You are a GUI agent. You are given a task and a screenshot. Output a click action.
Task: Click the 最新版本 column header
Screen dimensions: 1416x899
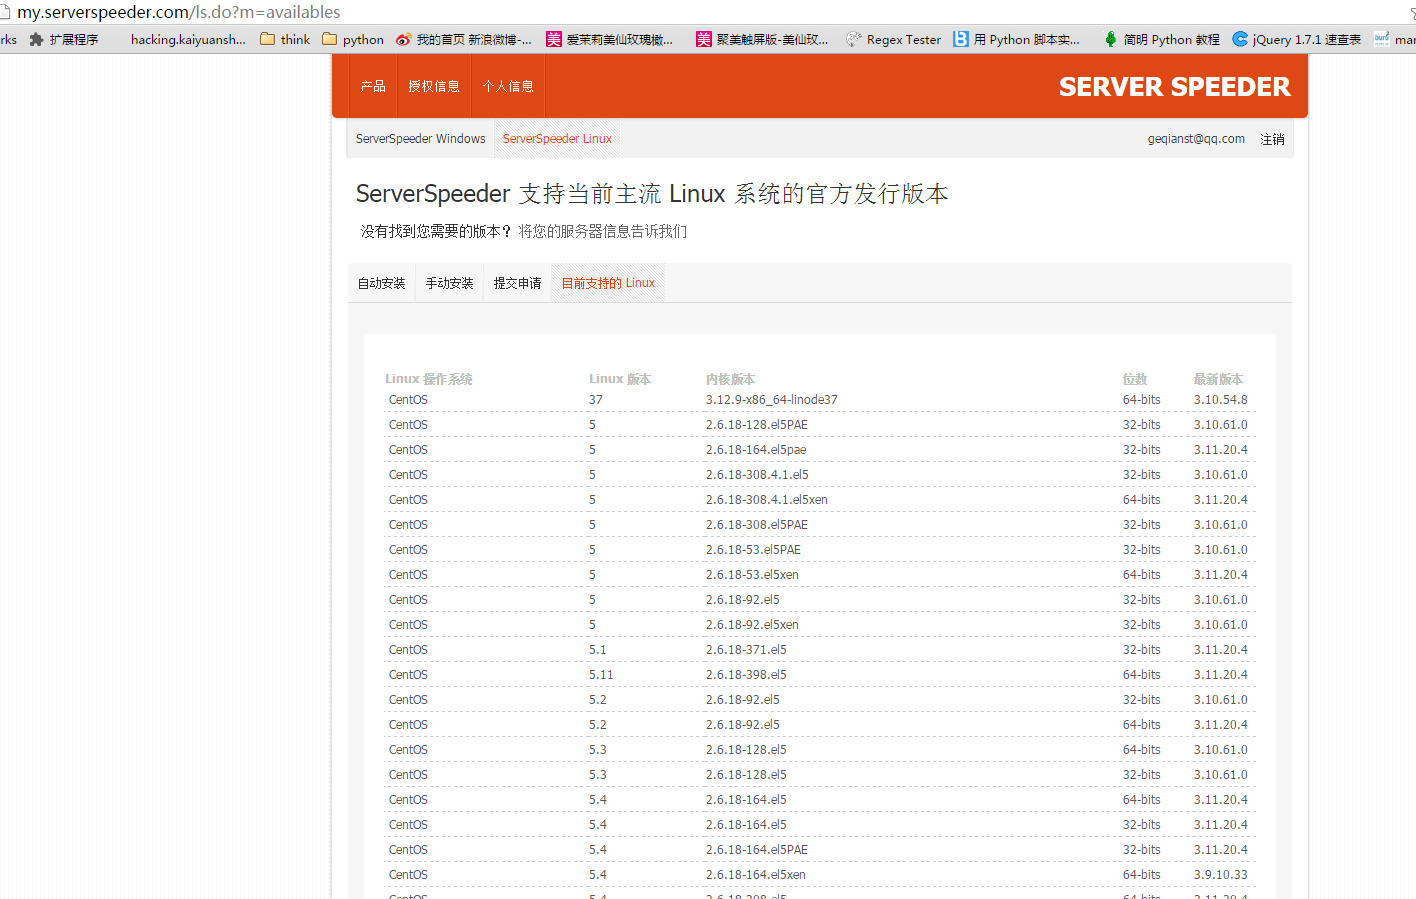(x=1218, y=379)
